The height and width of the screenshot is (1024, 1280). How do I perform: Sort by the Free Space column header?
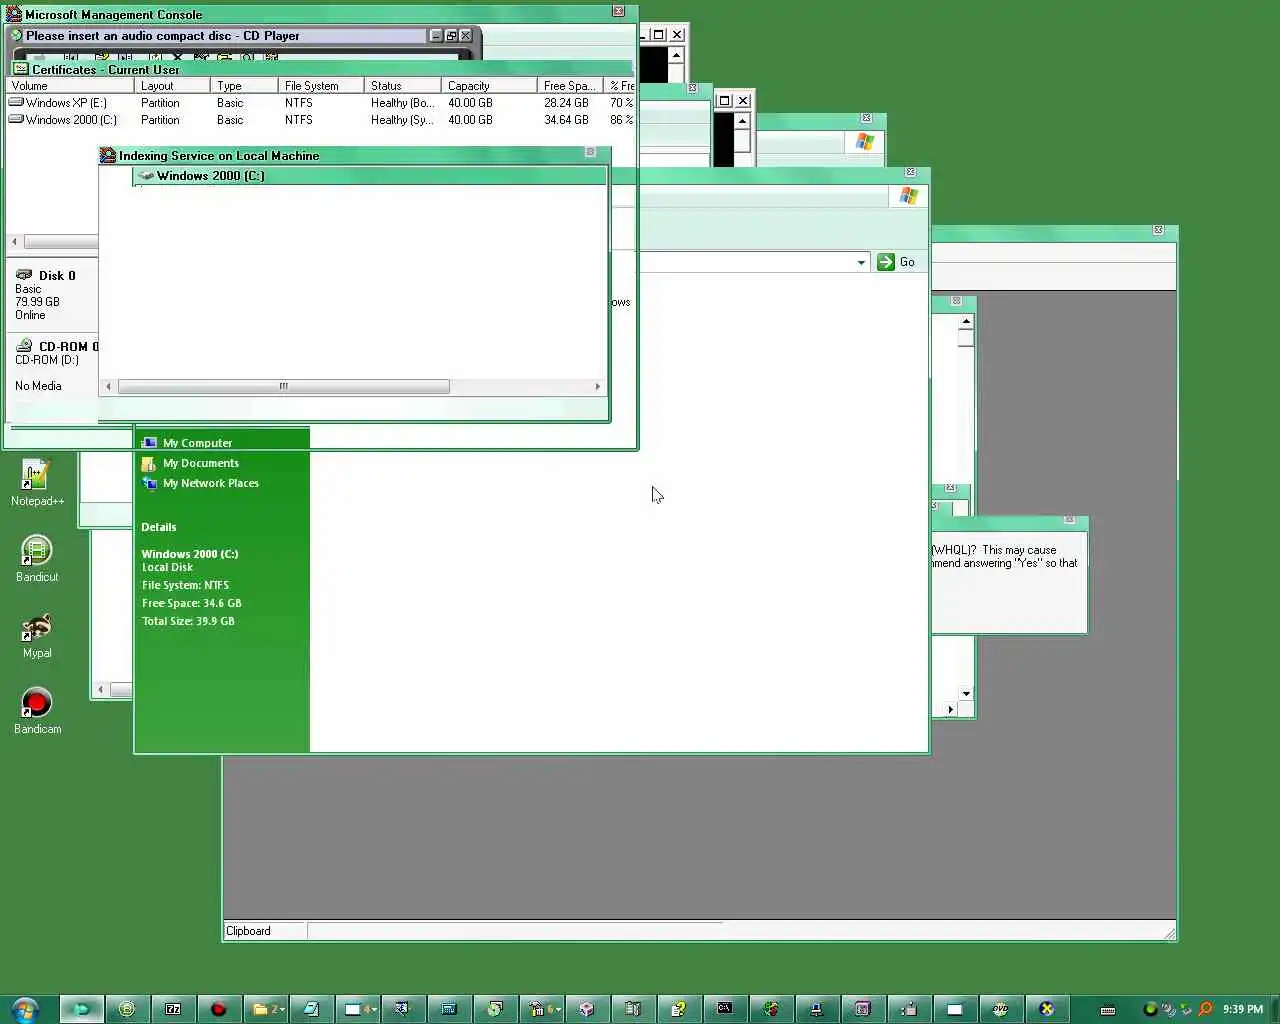570,86
